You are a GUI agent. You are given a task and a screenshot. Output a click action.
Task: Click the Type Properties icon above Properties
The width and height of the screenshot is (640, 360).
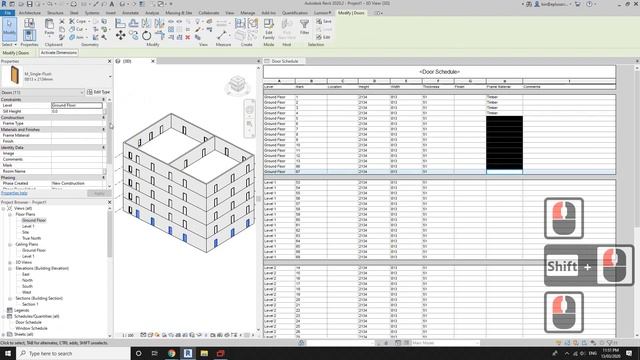pos(29,23)
